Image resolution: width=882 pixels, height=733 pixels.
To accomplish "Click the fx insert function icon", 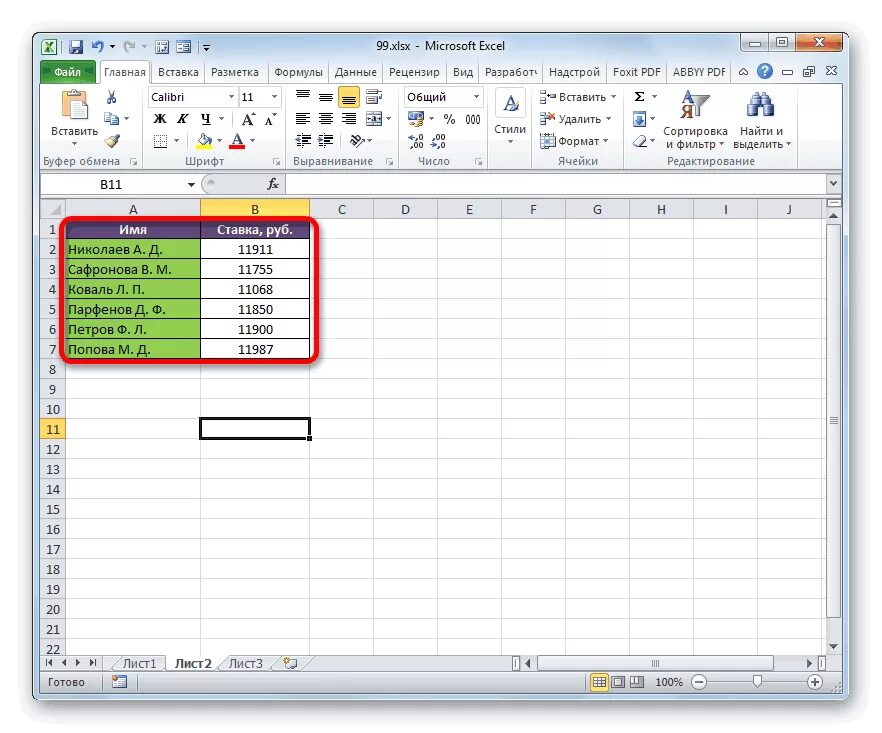I will 273,184.
